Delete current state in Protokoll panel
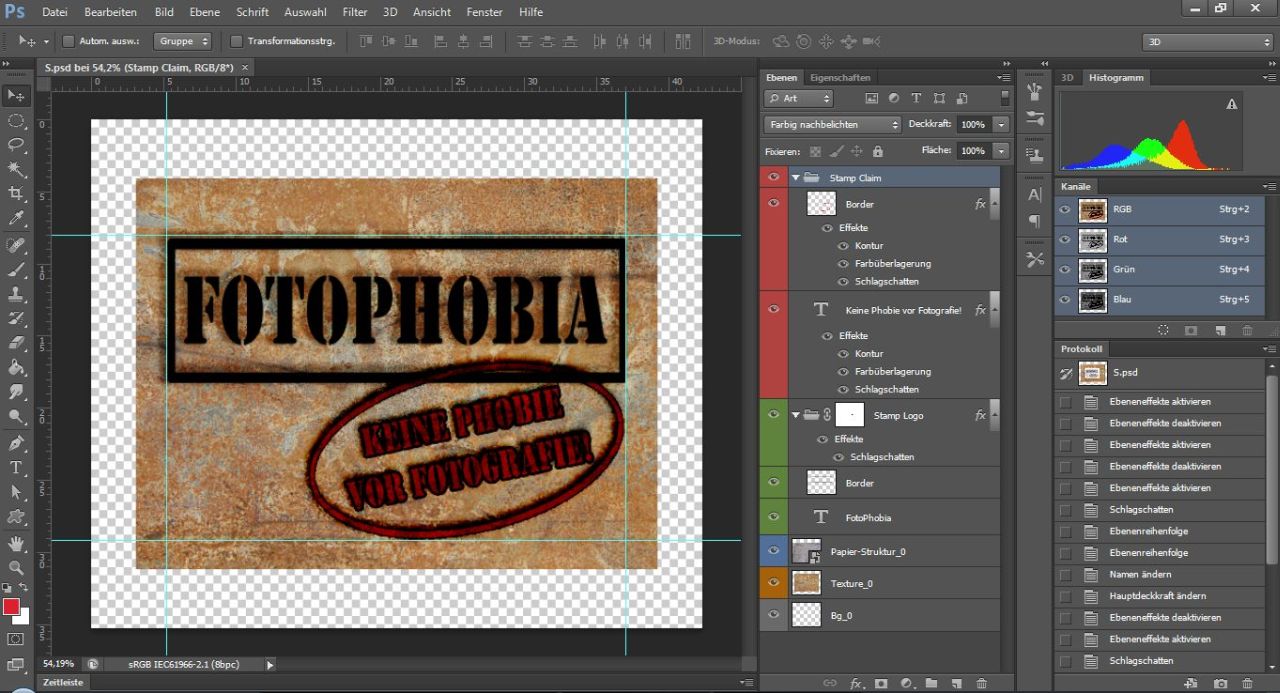The image size is (1280, 693). (x=1247, y=684)
